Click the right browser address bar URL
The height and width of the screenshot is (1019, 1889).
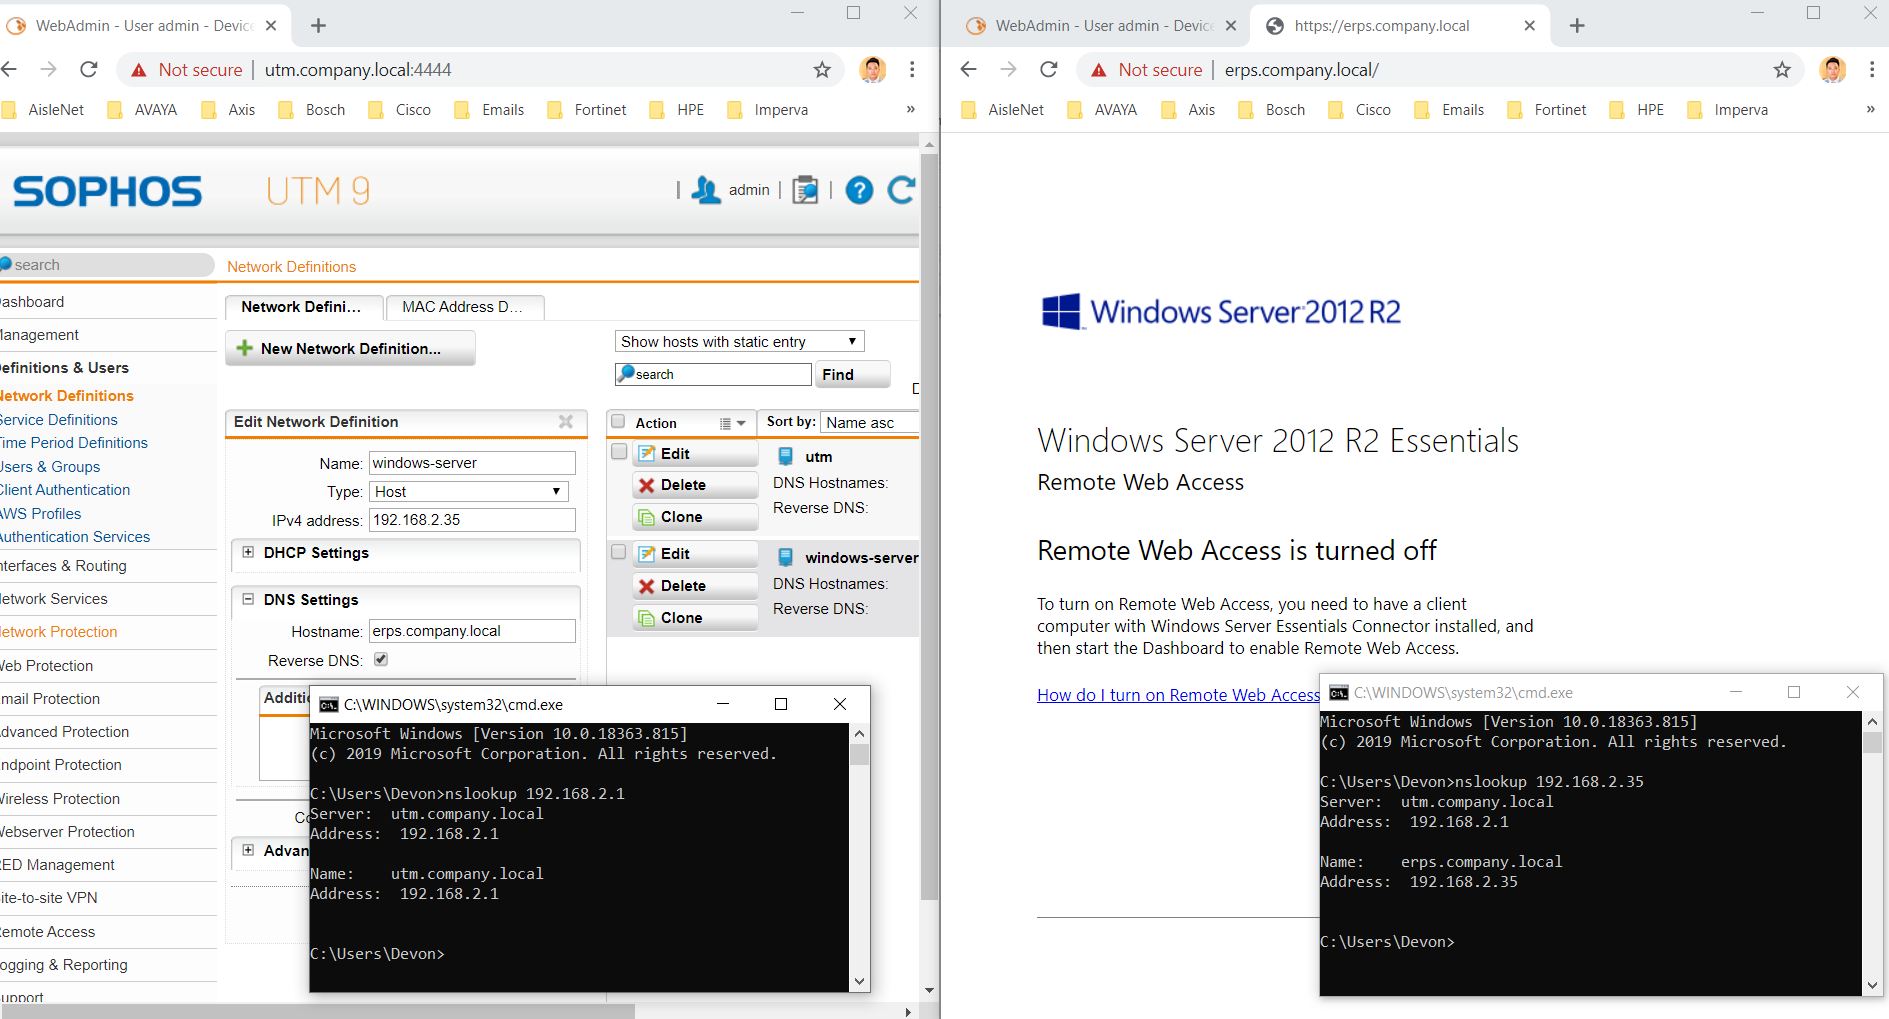pos(1301,70)
